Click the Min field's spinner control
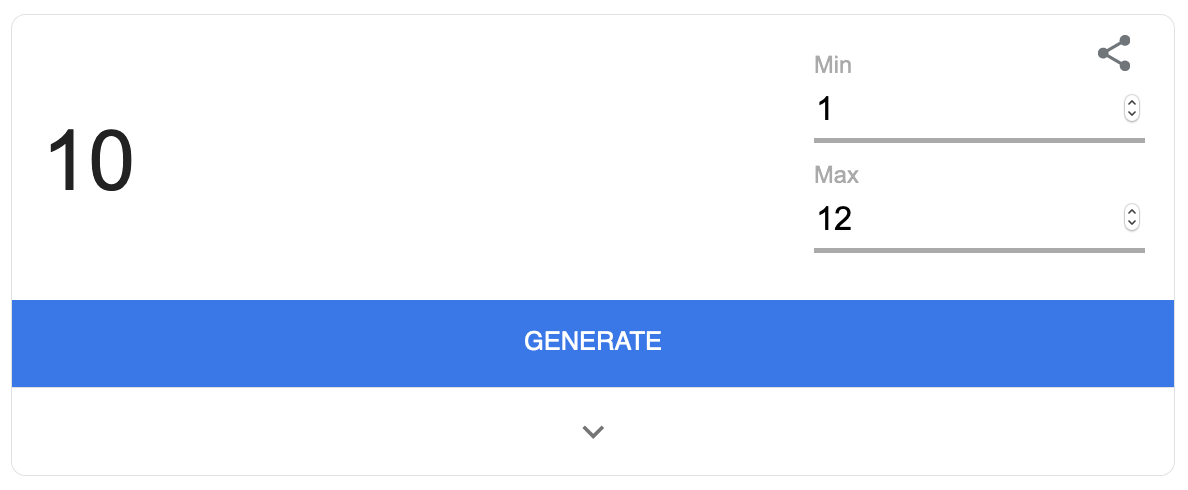 [1131, 109]
